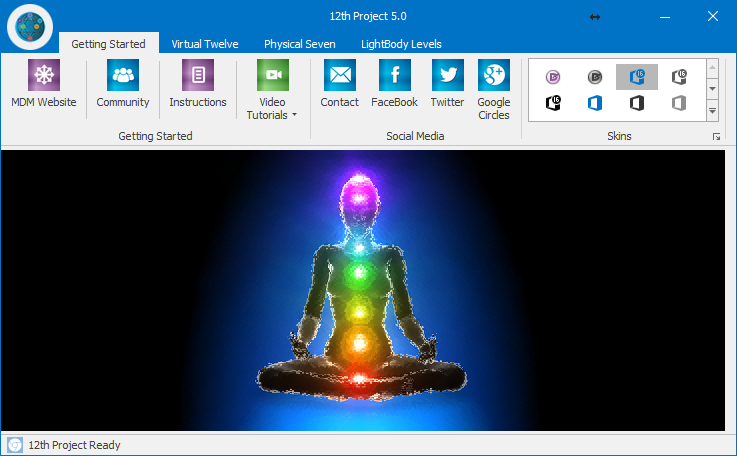Click the status bar circular icon
This screenshot has width=737, height=456.
click(x=15, y=445)
